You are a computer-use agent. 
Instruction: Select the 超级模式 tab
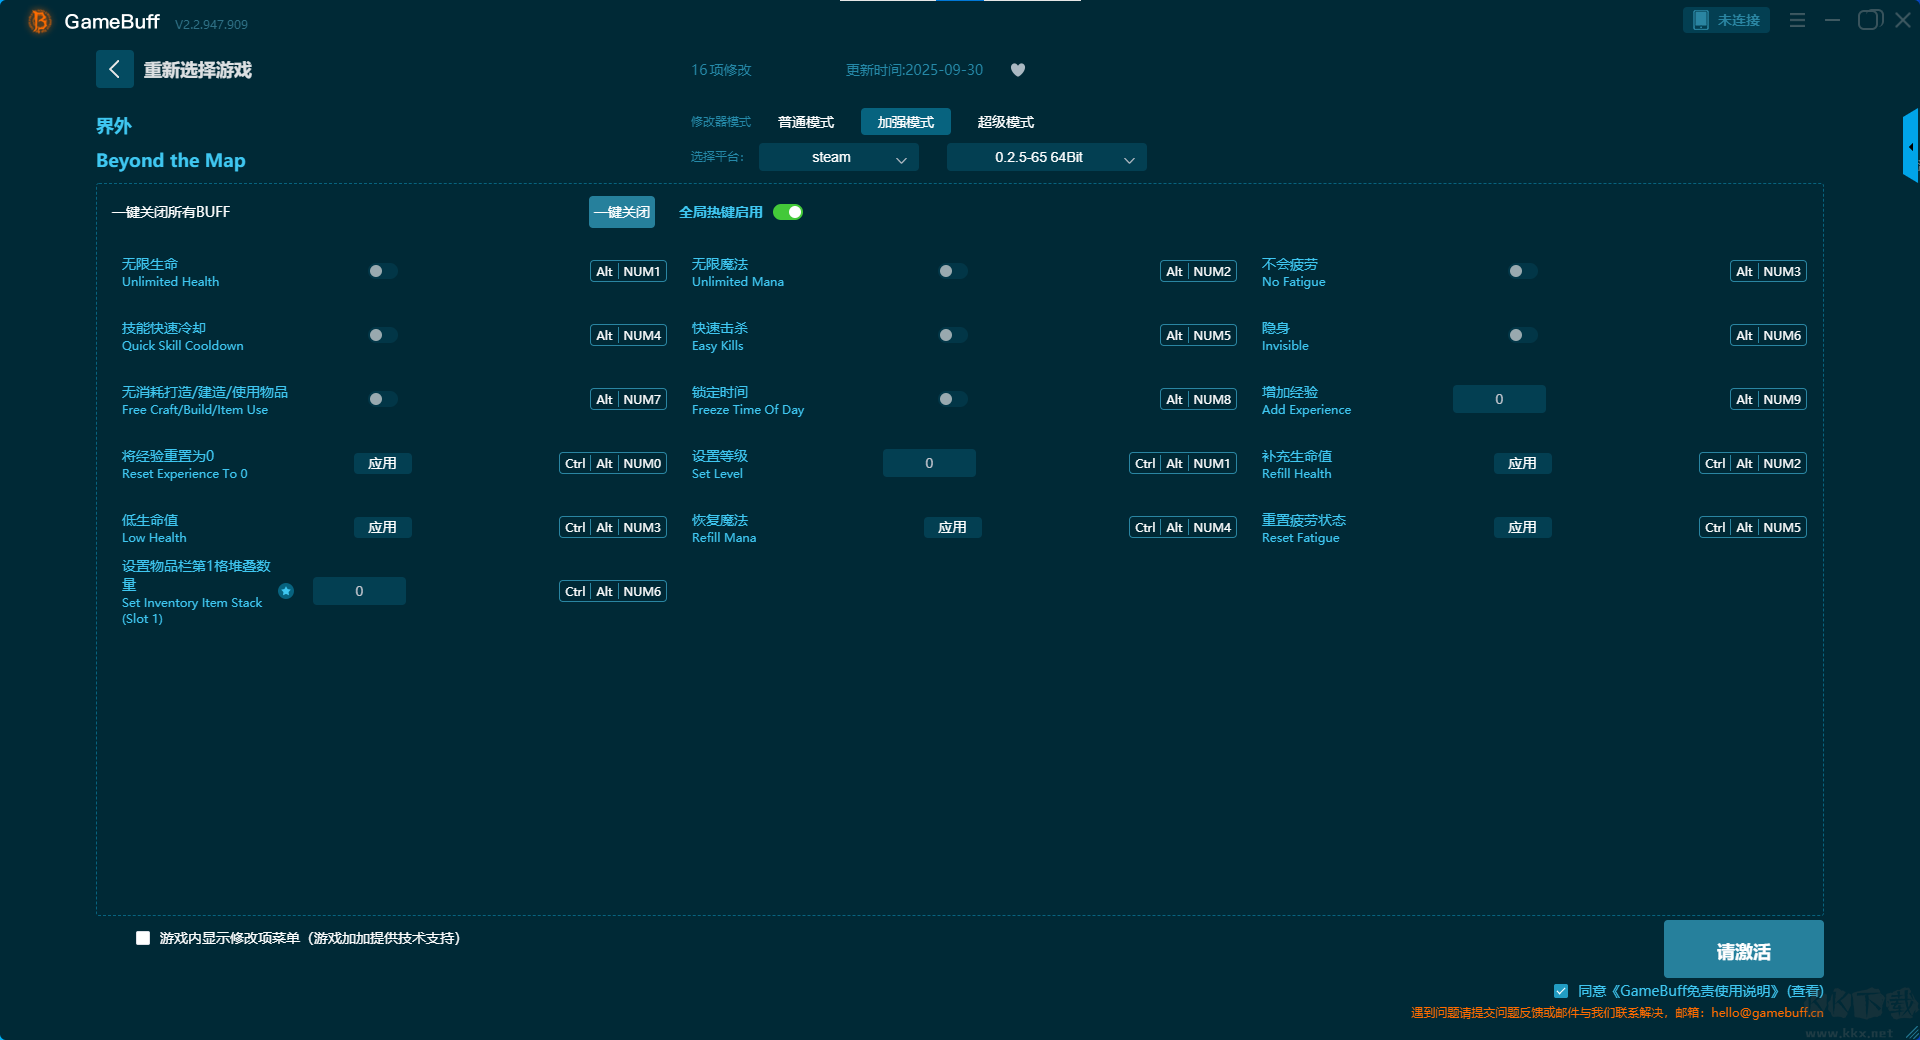tap(1005, 122)
